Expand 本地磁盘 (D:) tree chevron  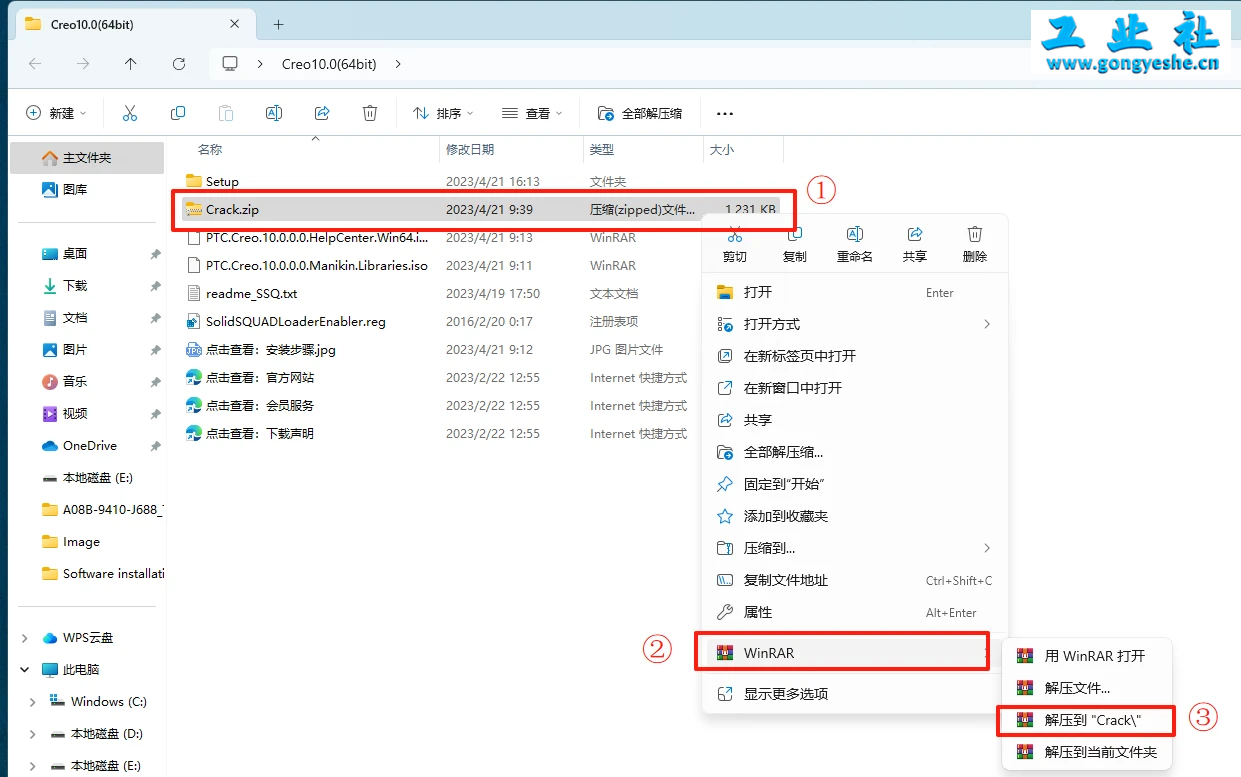(33, 734)
